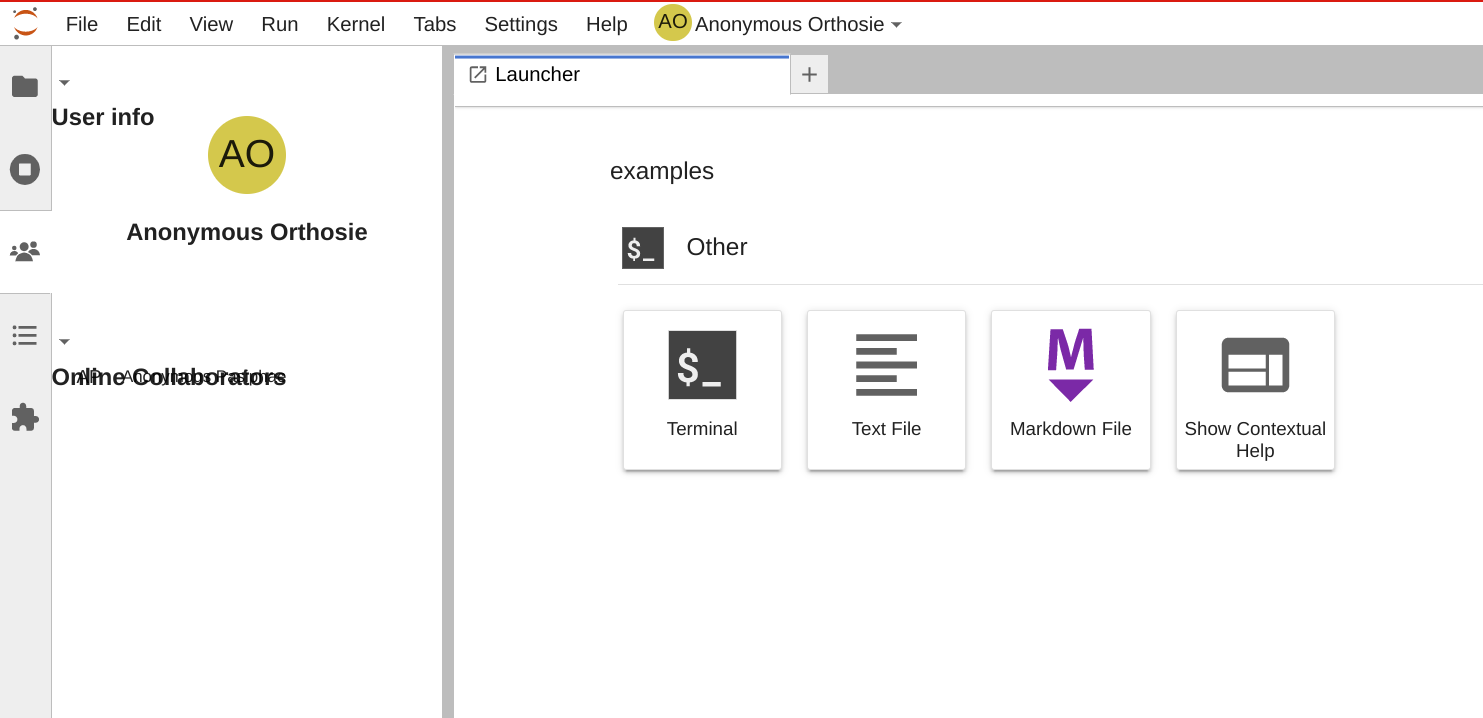1483x718 pixels.
Task: Open the Anonymous Orthosie user dropdown arrow
Action: click(x=896, y=24)
